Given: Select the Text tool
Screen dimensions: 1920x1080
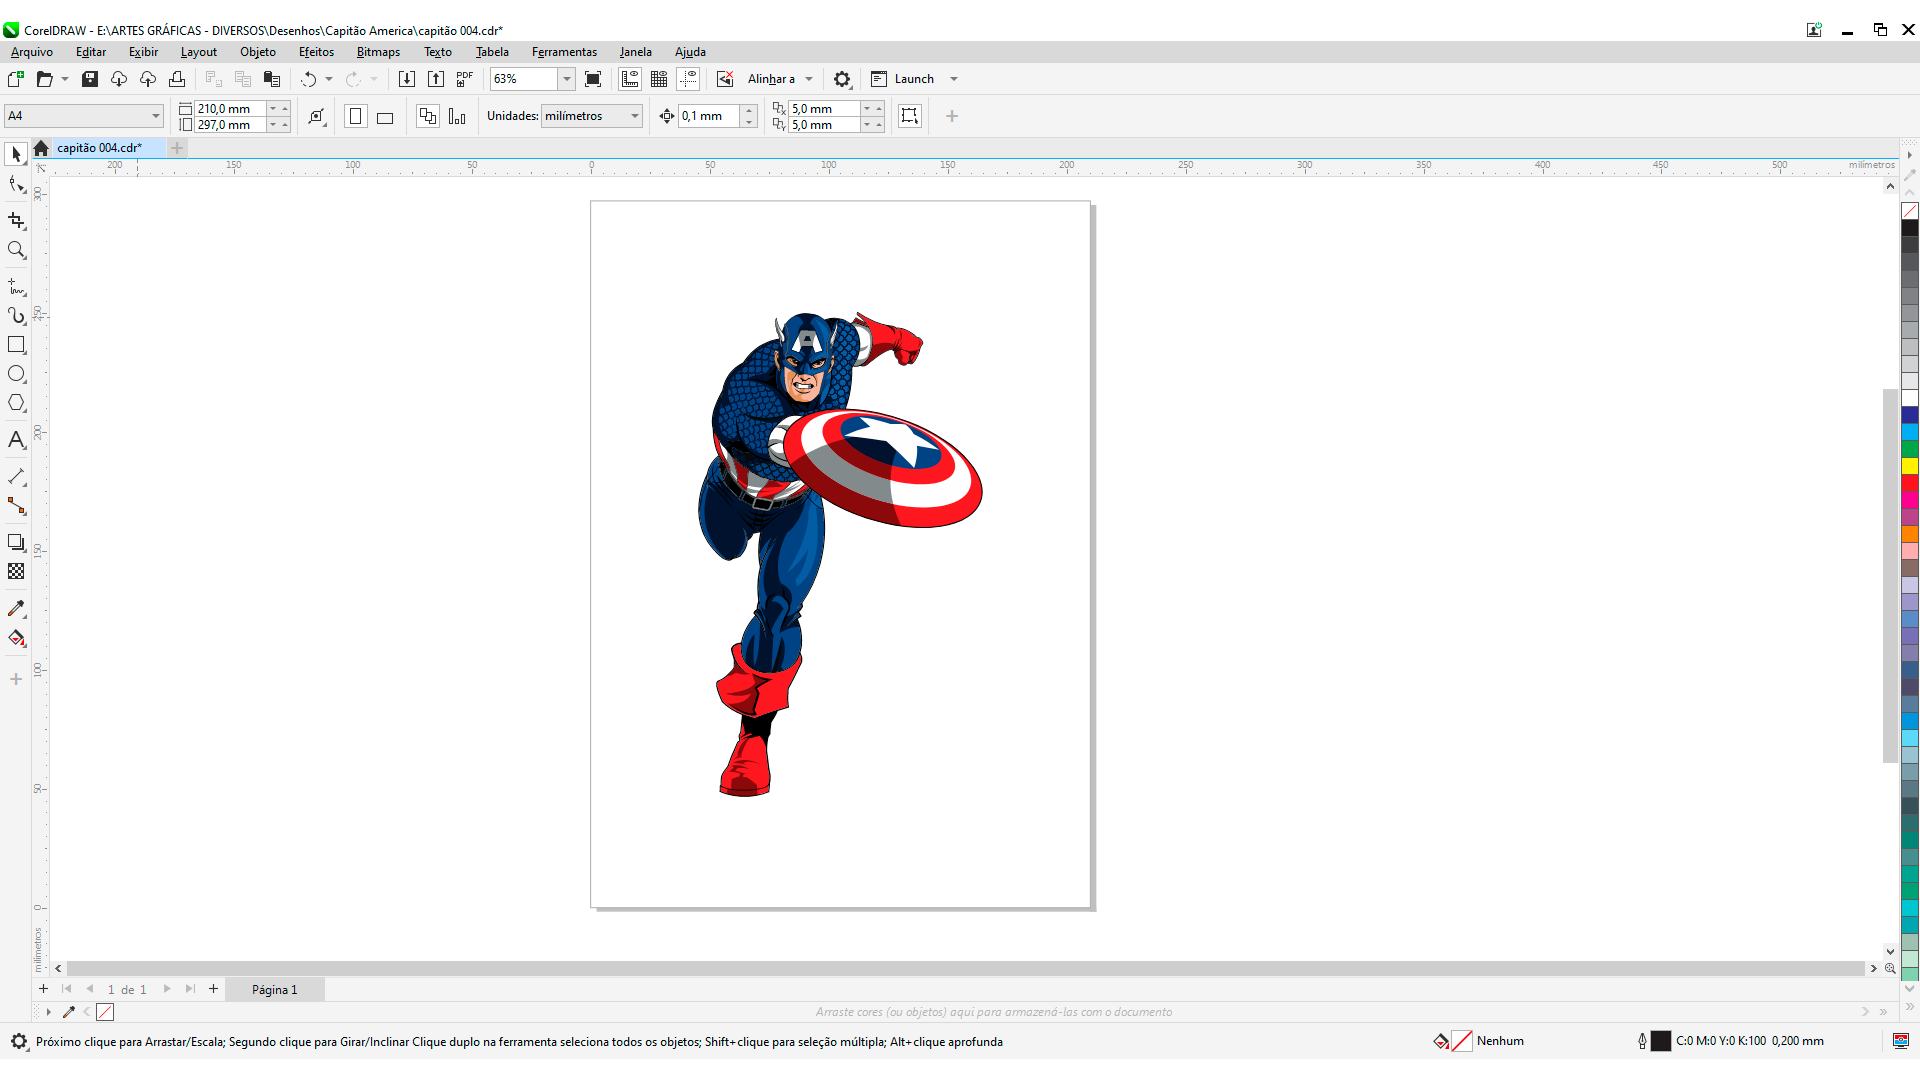Looking at the screenshot, I should 16,440.
